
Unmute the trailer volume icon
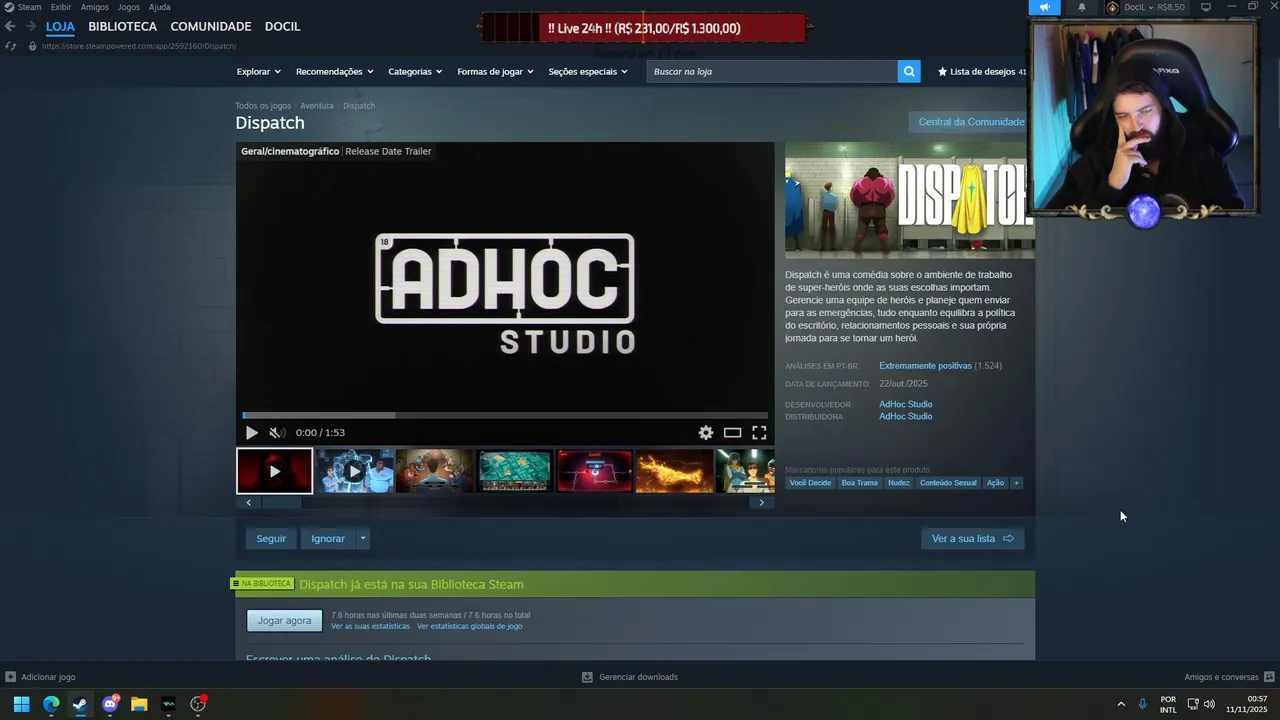(x=277, y=433)
